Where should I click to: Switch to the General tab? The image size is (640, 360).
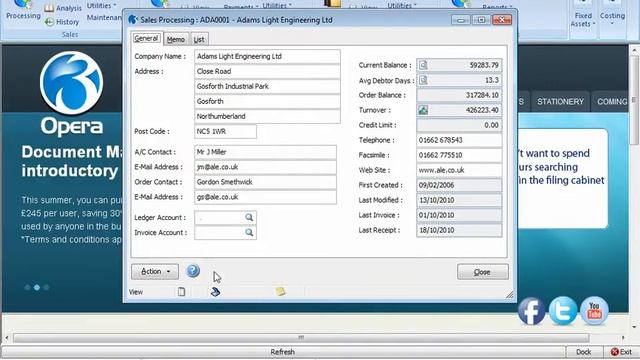(x=146, y=38)
